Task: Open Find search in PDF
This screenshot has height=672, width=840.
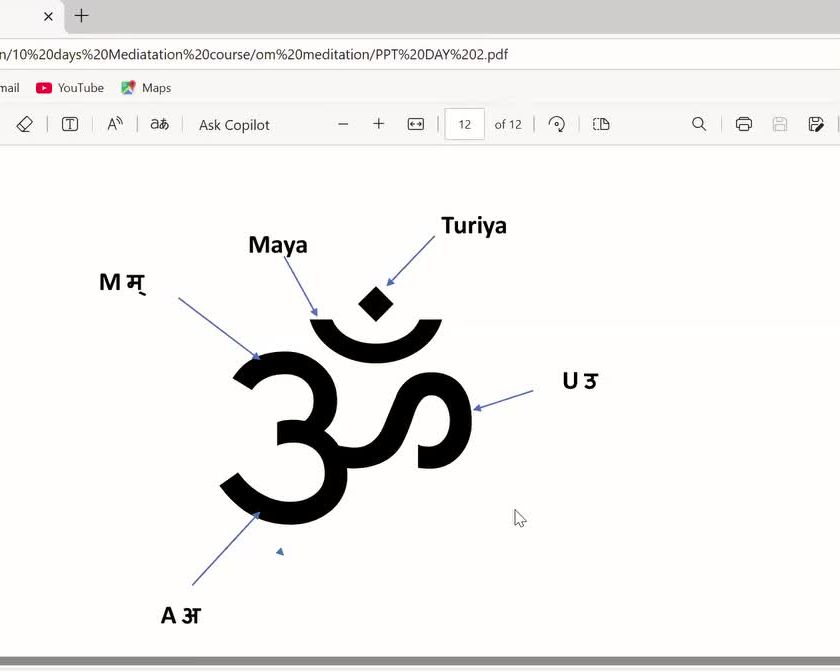Action: [x=699, y=124]
